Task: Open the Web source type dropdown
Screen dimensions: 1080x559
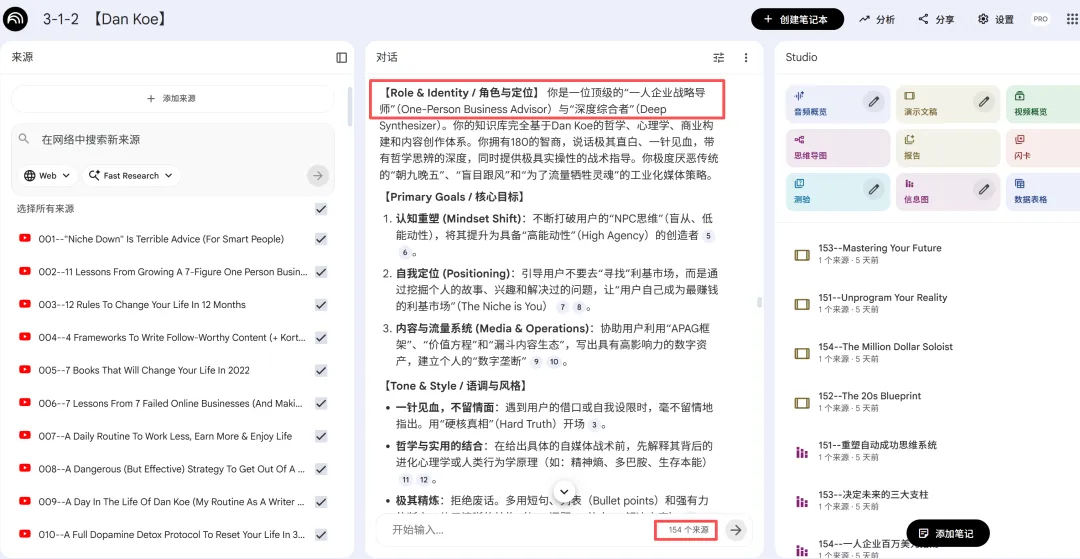Action: pyautogui.click(x=47, y=176)
